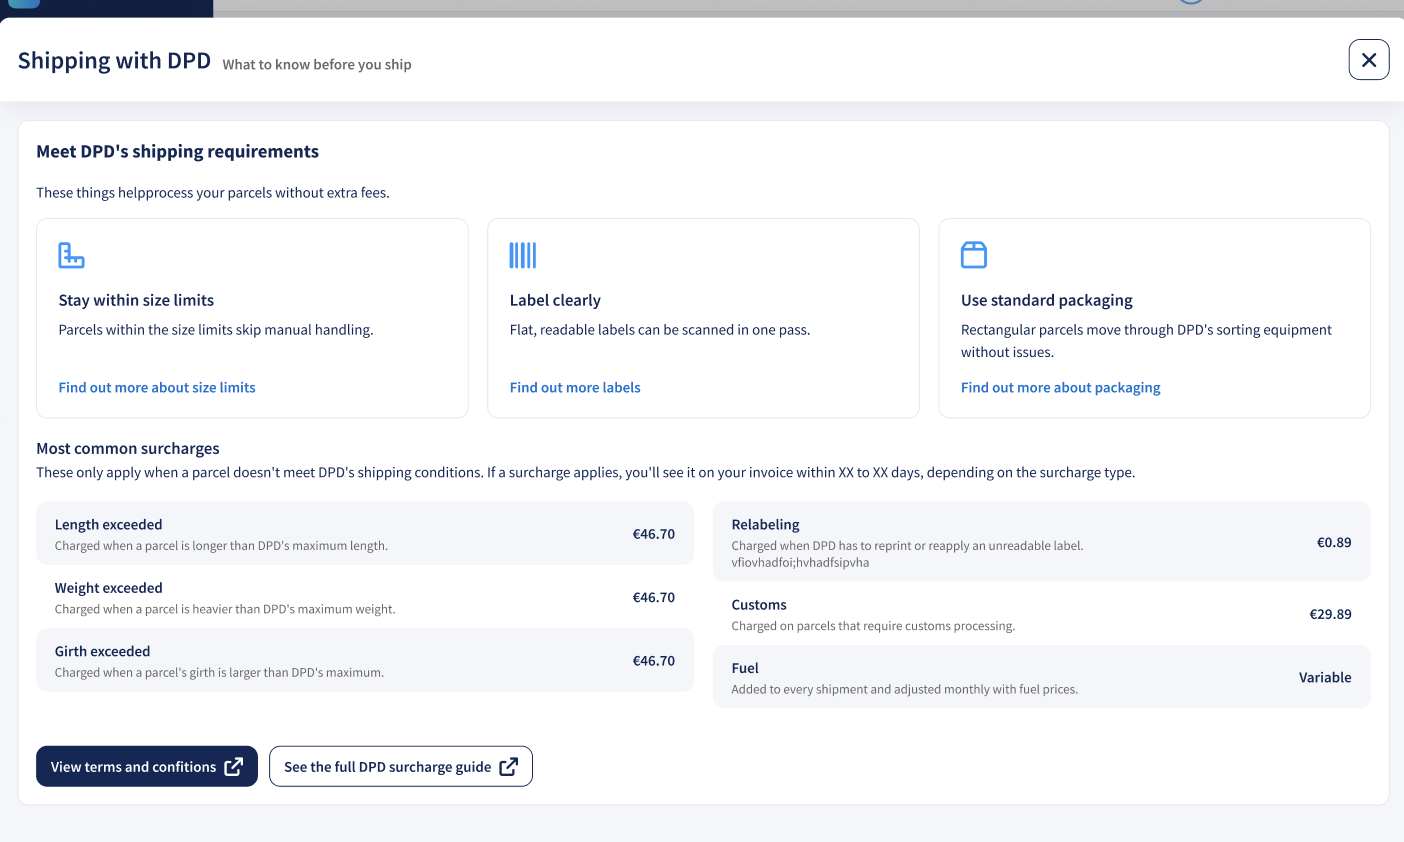Screen dimensions: 1404x842
Task: Click the Weight exceeded €46.70 price
Action: (x=654, y=597)
